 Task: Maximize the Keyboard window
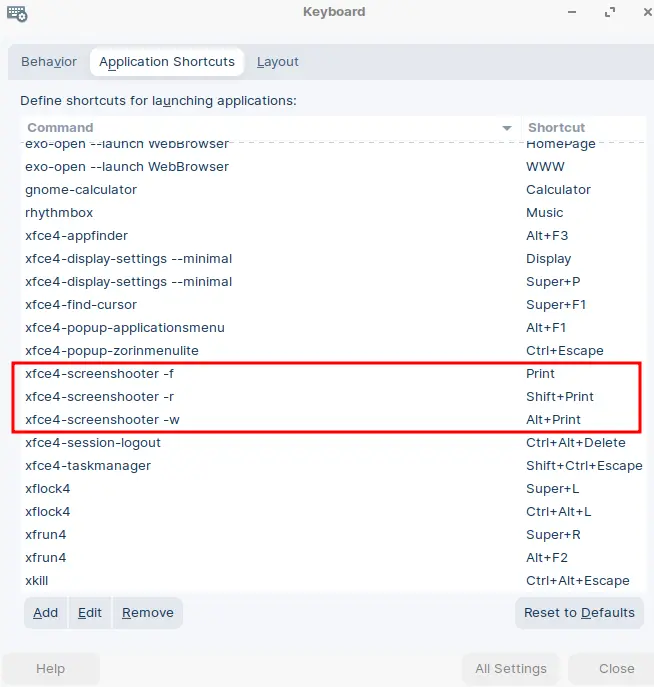[610, 12]
